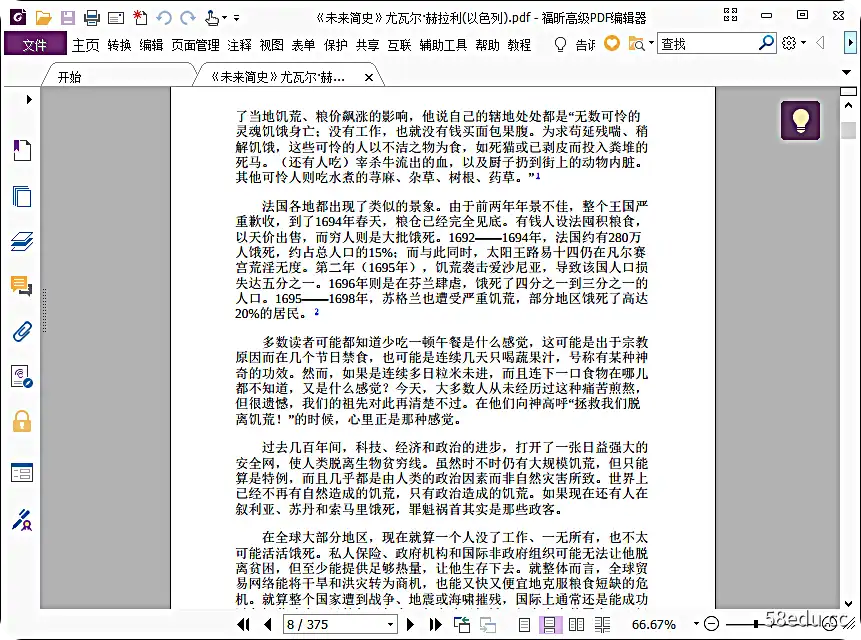Open the Page Thumbnails panel
Screen dimensions: 861x640
point(22,197)
